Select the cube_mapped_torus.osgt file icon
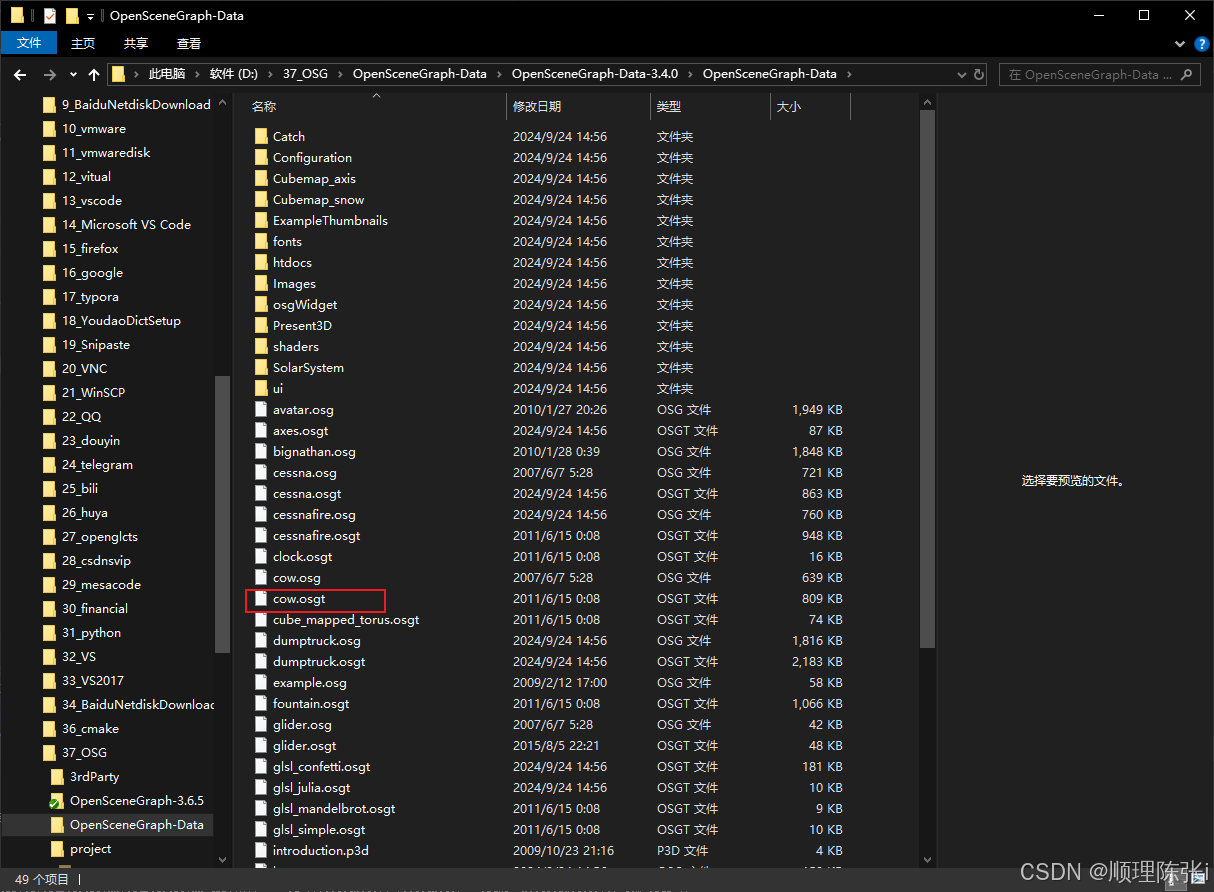1214x892 pixels. (262, 619)
